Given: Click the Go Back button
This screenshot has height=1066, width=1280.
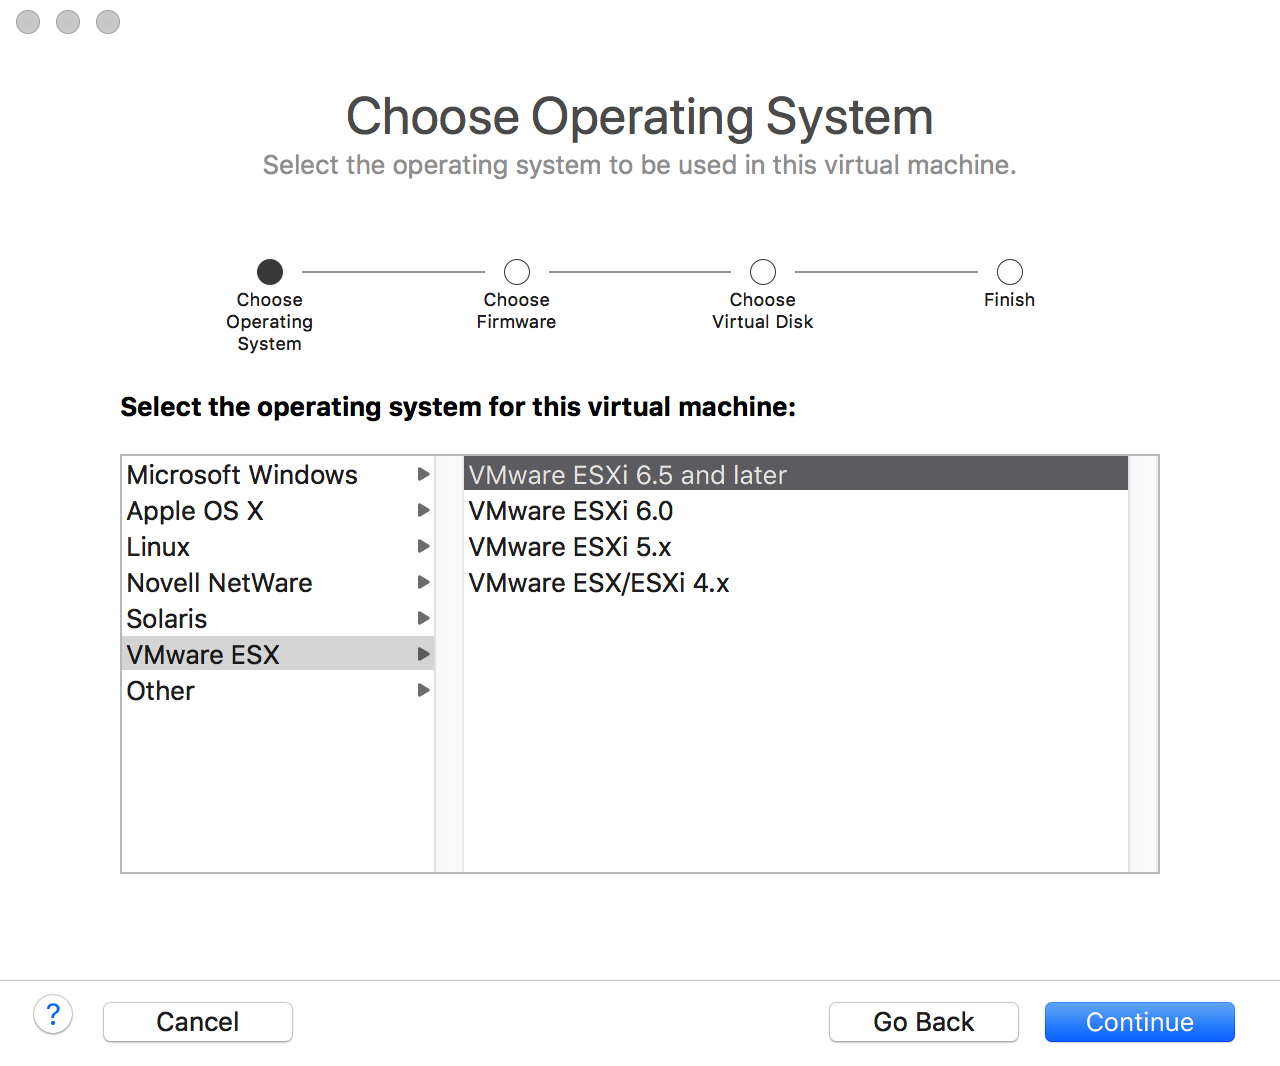Looking at the screenshot, I should pos(923,1022).
